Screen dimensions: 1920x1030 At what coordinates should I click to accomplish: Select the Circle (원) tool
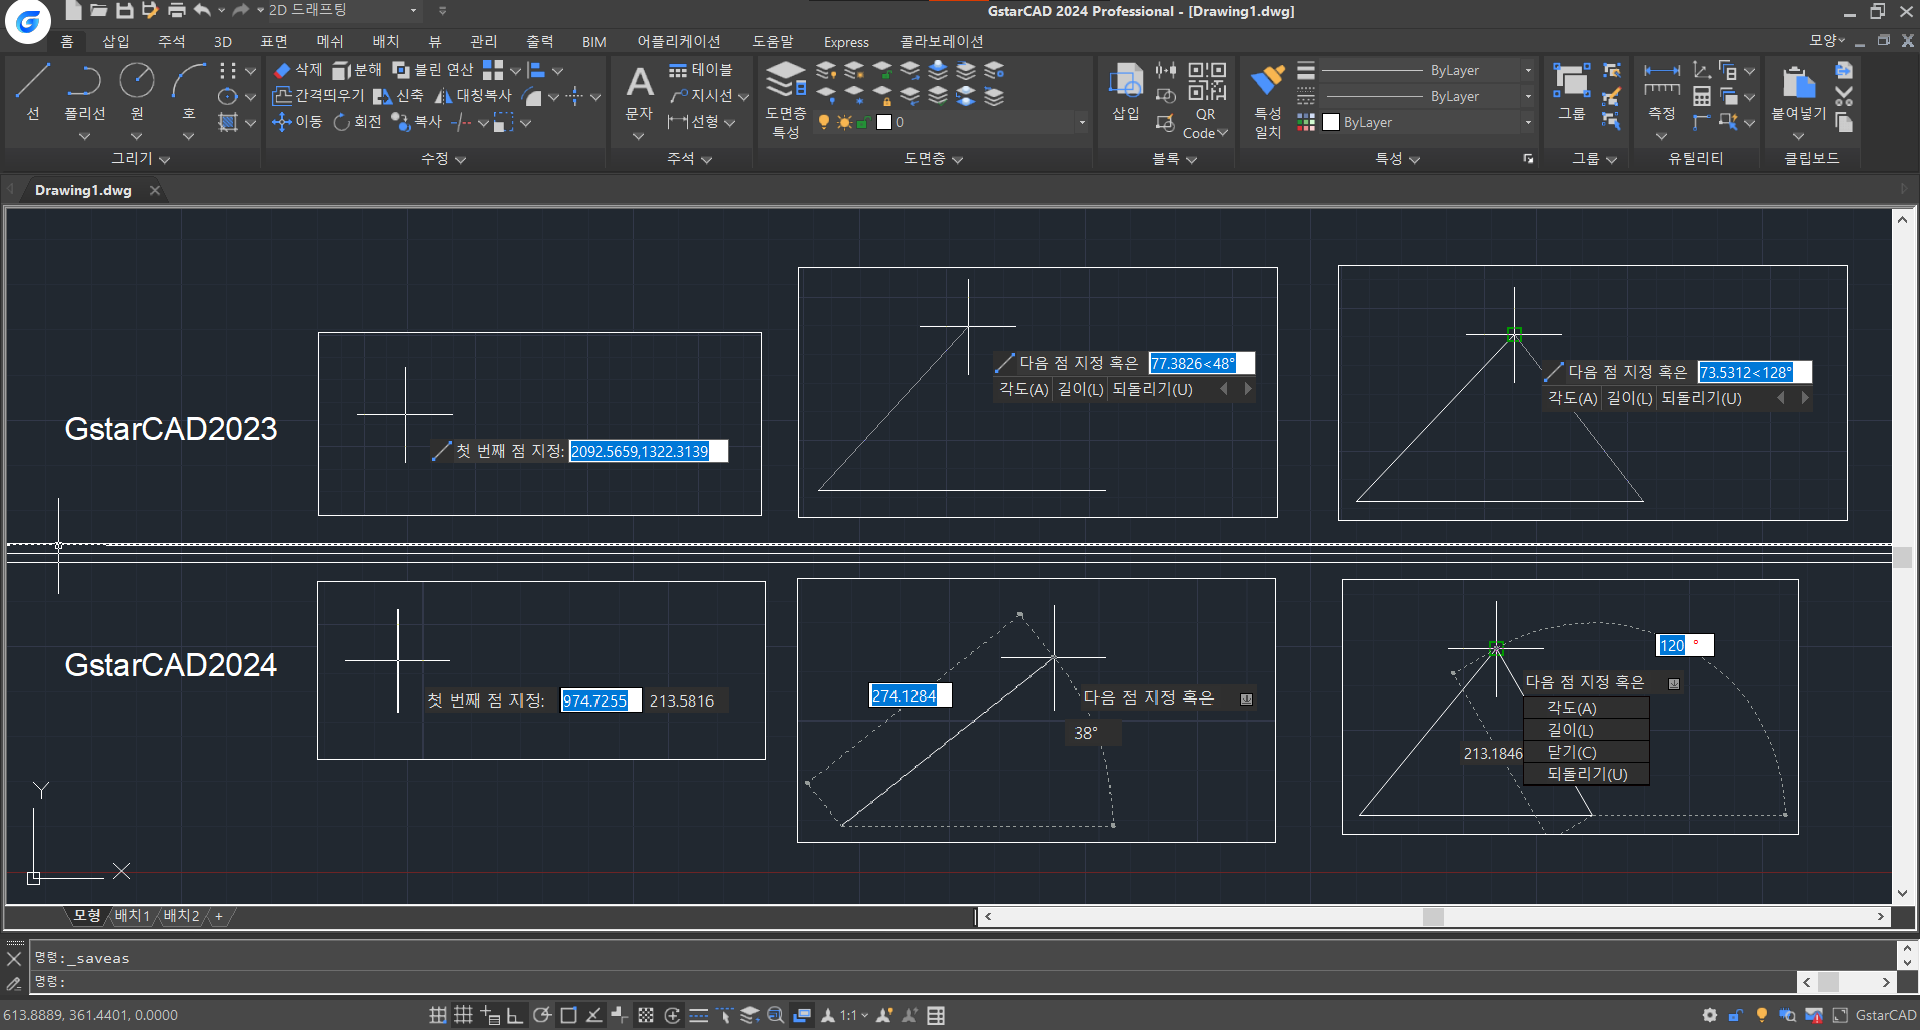[x=137, y=91]
